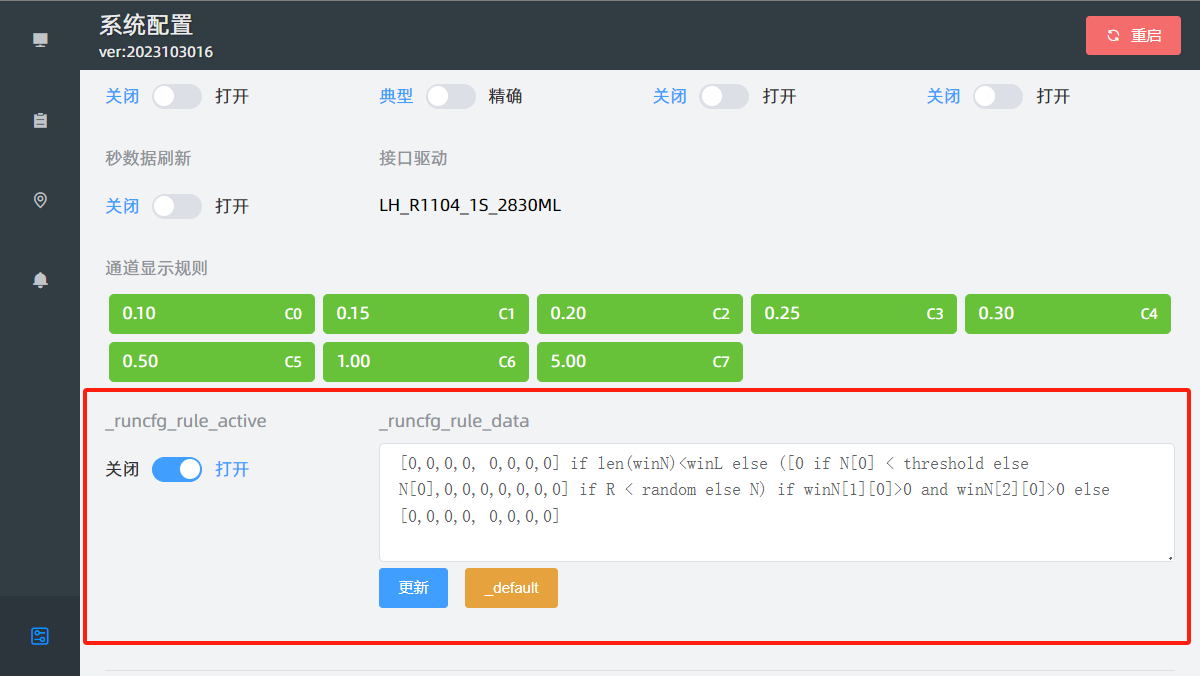Click the orange _default button
Screen dimensions: 1200x676
511,588
